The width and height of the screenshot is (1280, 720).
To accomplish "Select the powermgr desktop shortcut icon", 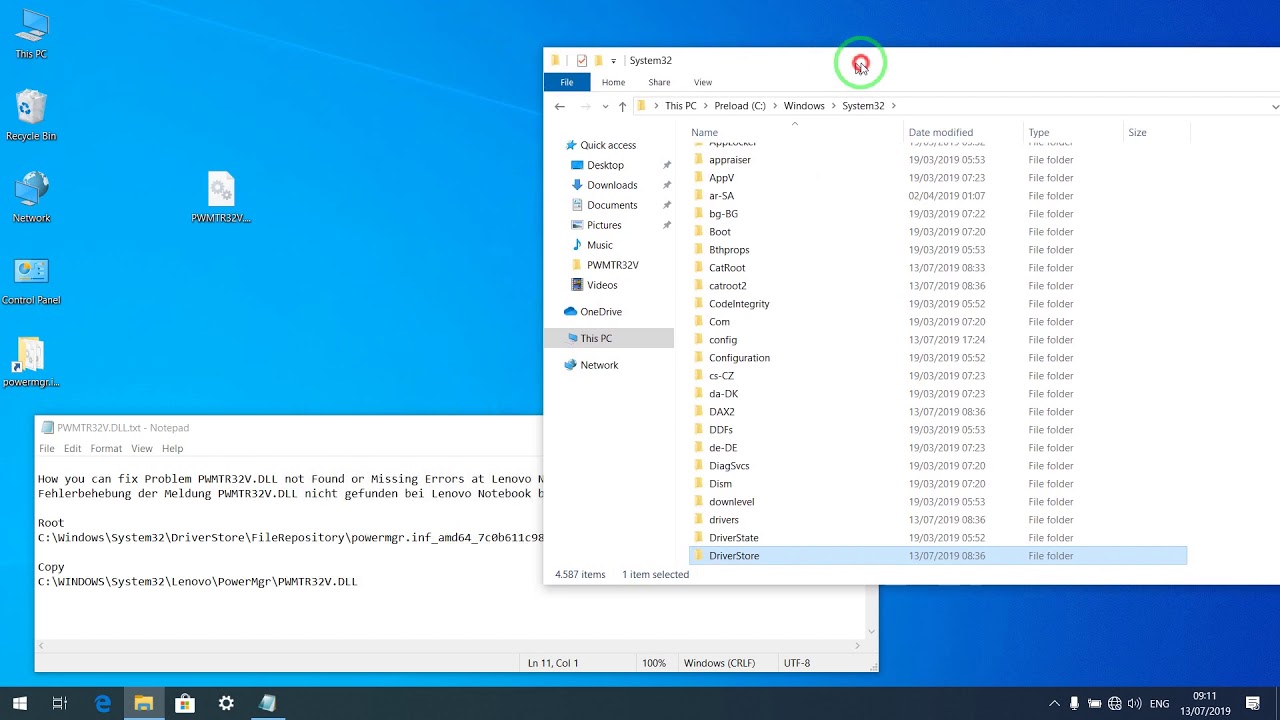I will 31,362.
